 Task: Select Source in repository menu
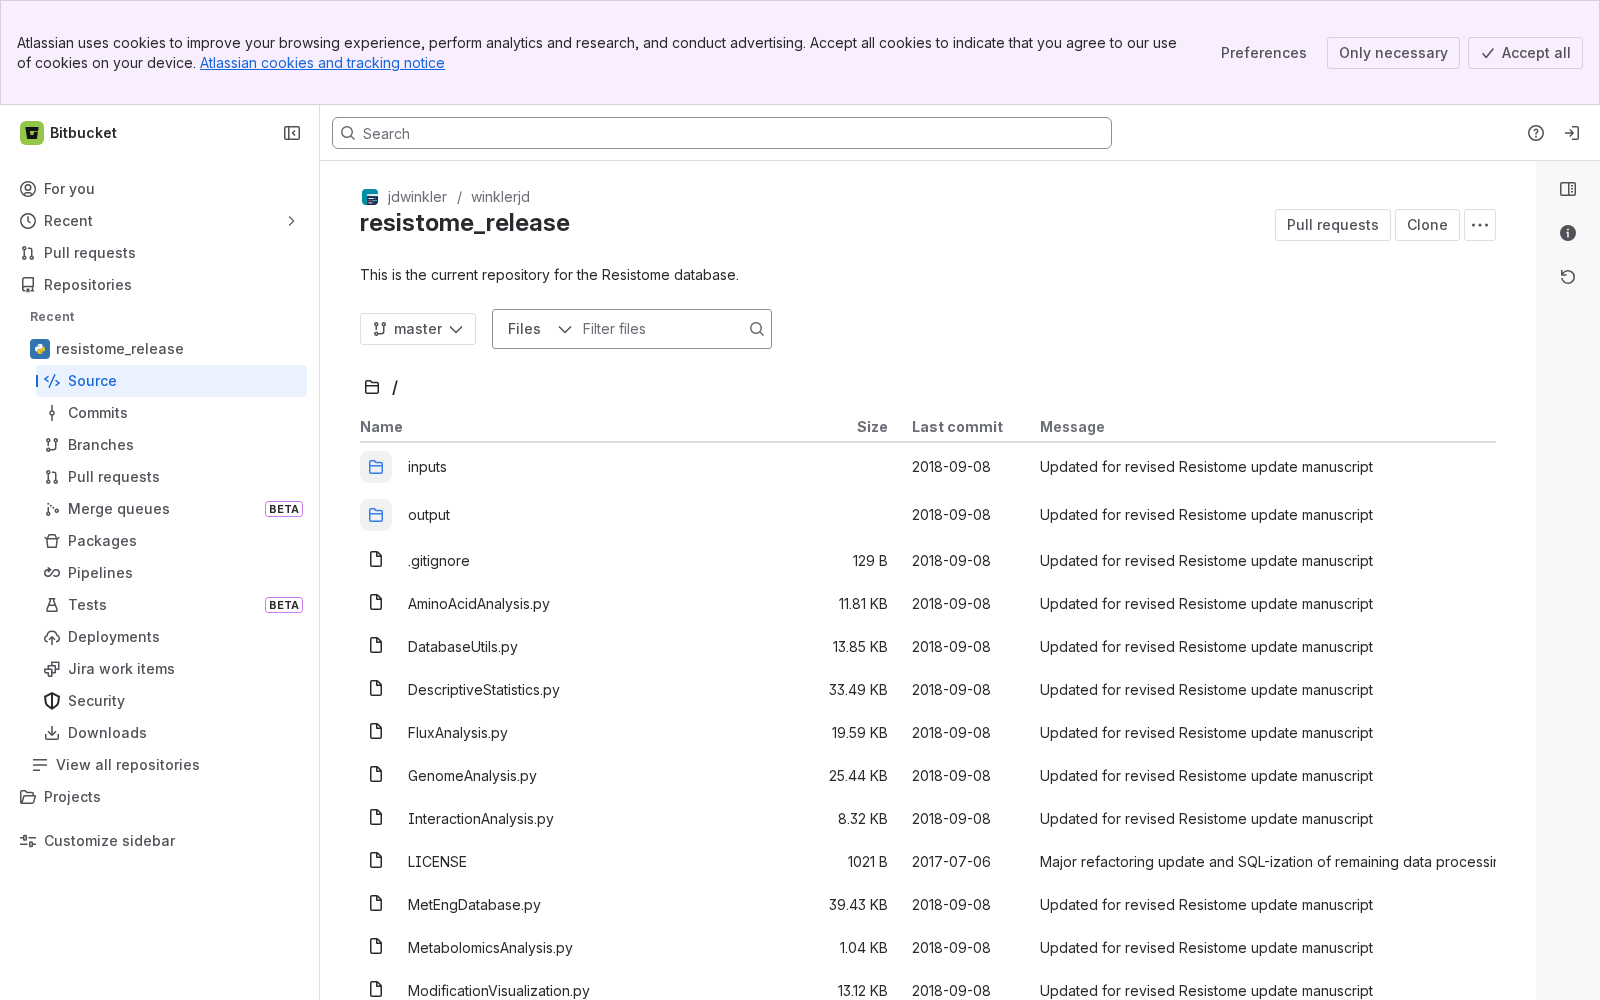(x=171, y=381)
